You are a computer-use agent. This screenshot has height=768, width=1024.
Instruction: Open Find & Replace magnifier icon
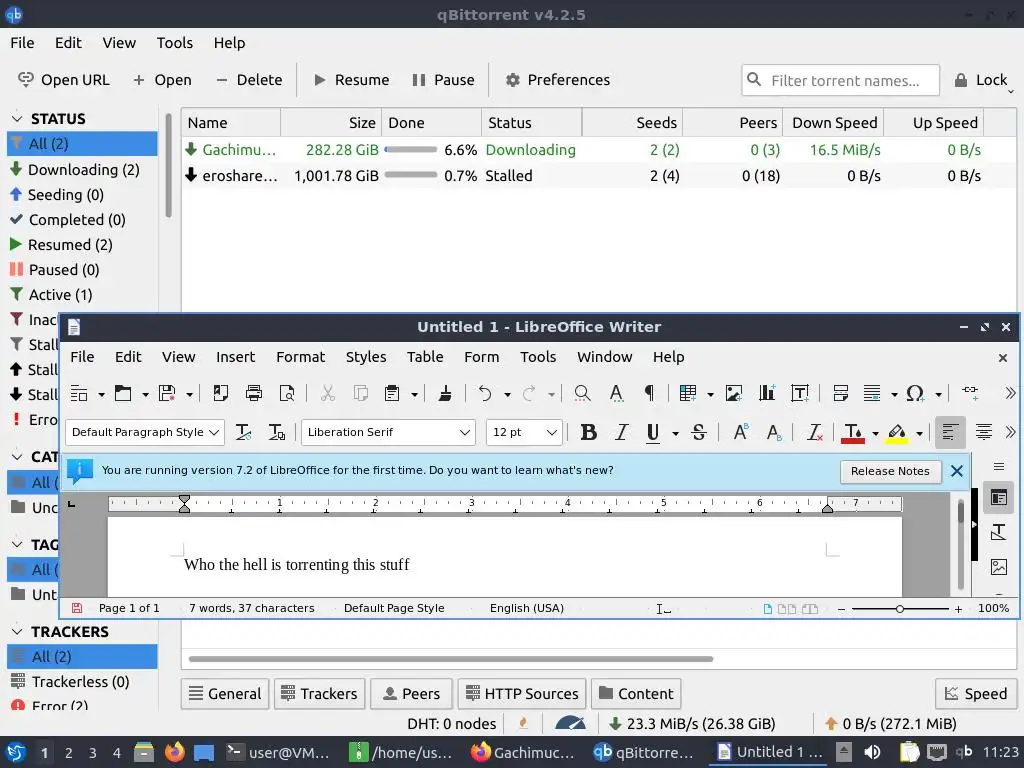coord(582,393)
